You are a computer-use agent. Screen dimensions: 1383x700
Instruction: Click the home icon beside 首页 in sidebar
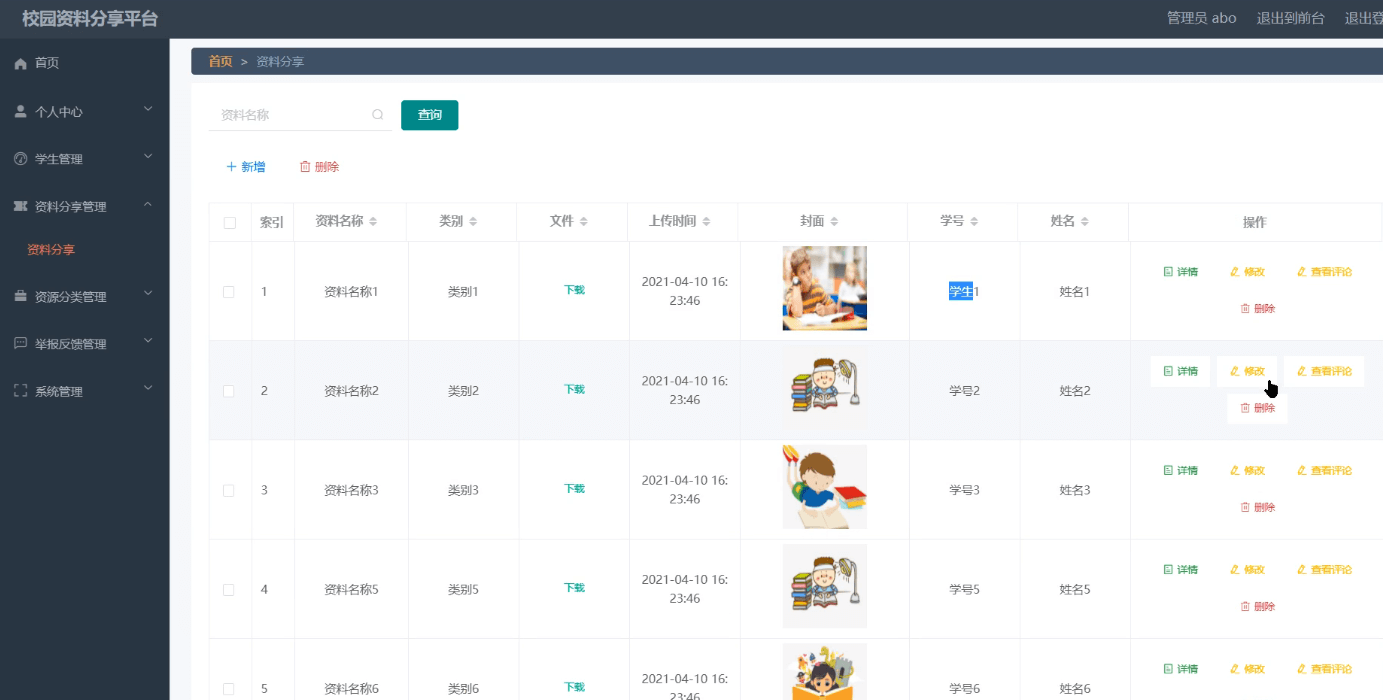click(20, 64)
